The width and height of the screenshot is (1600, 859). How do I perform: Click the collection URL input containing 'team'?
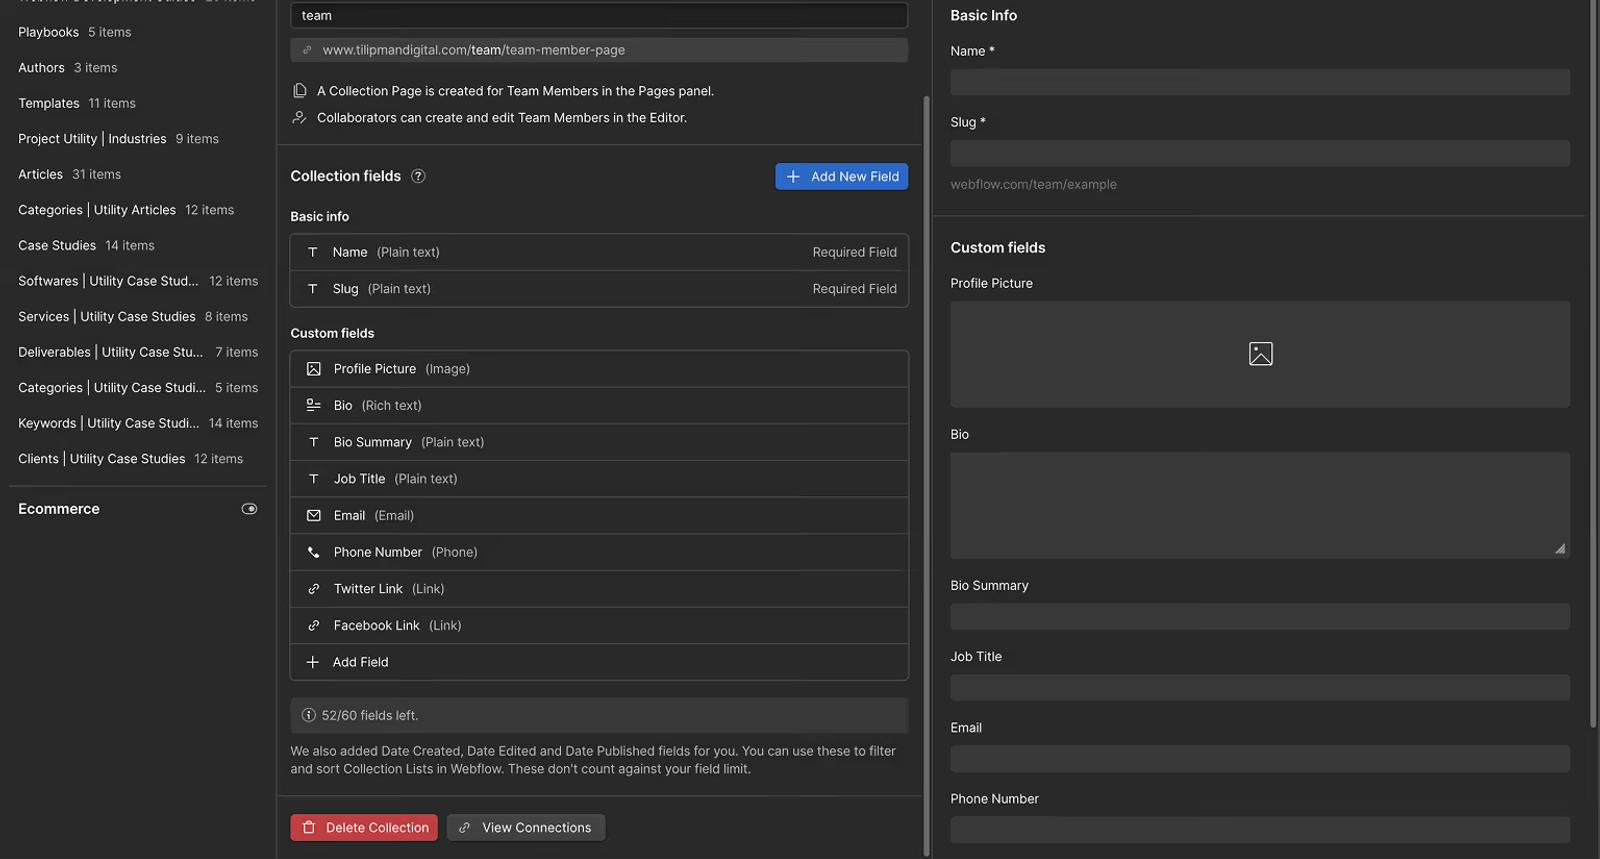pyautogui.click(x=599, y=15)
